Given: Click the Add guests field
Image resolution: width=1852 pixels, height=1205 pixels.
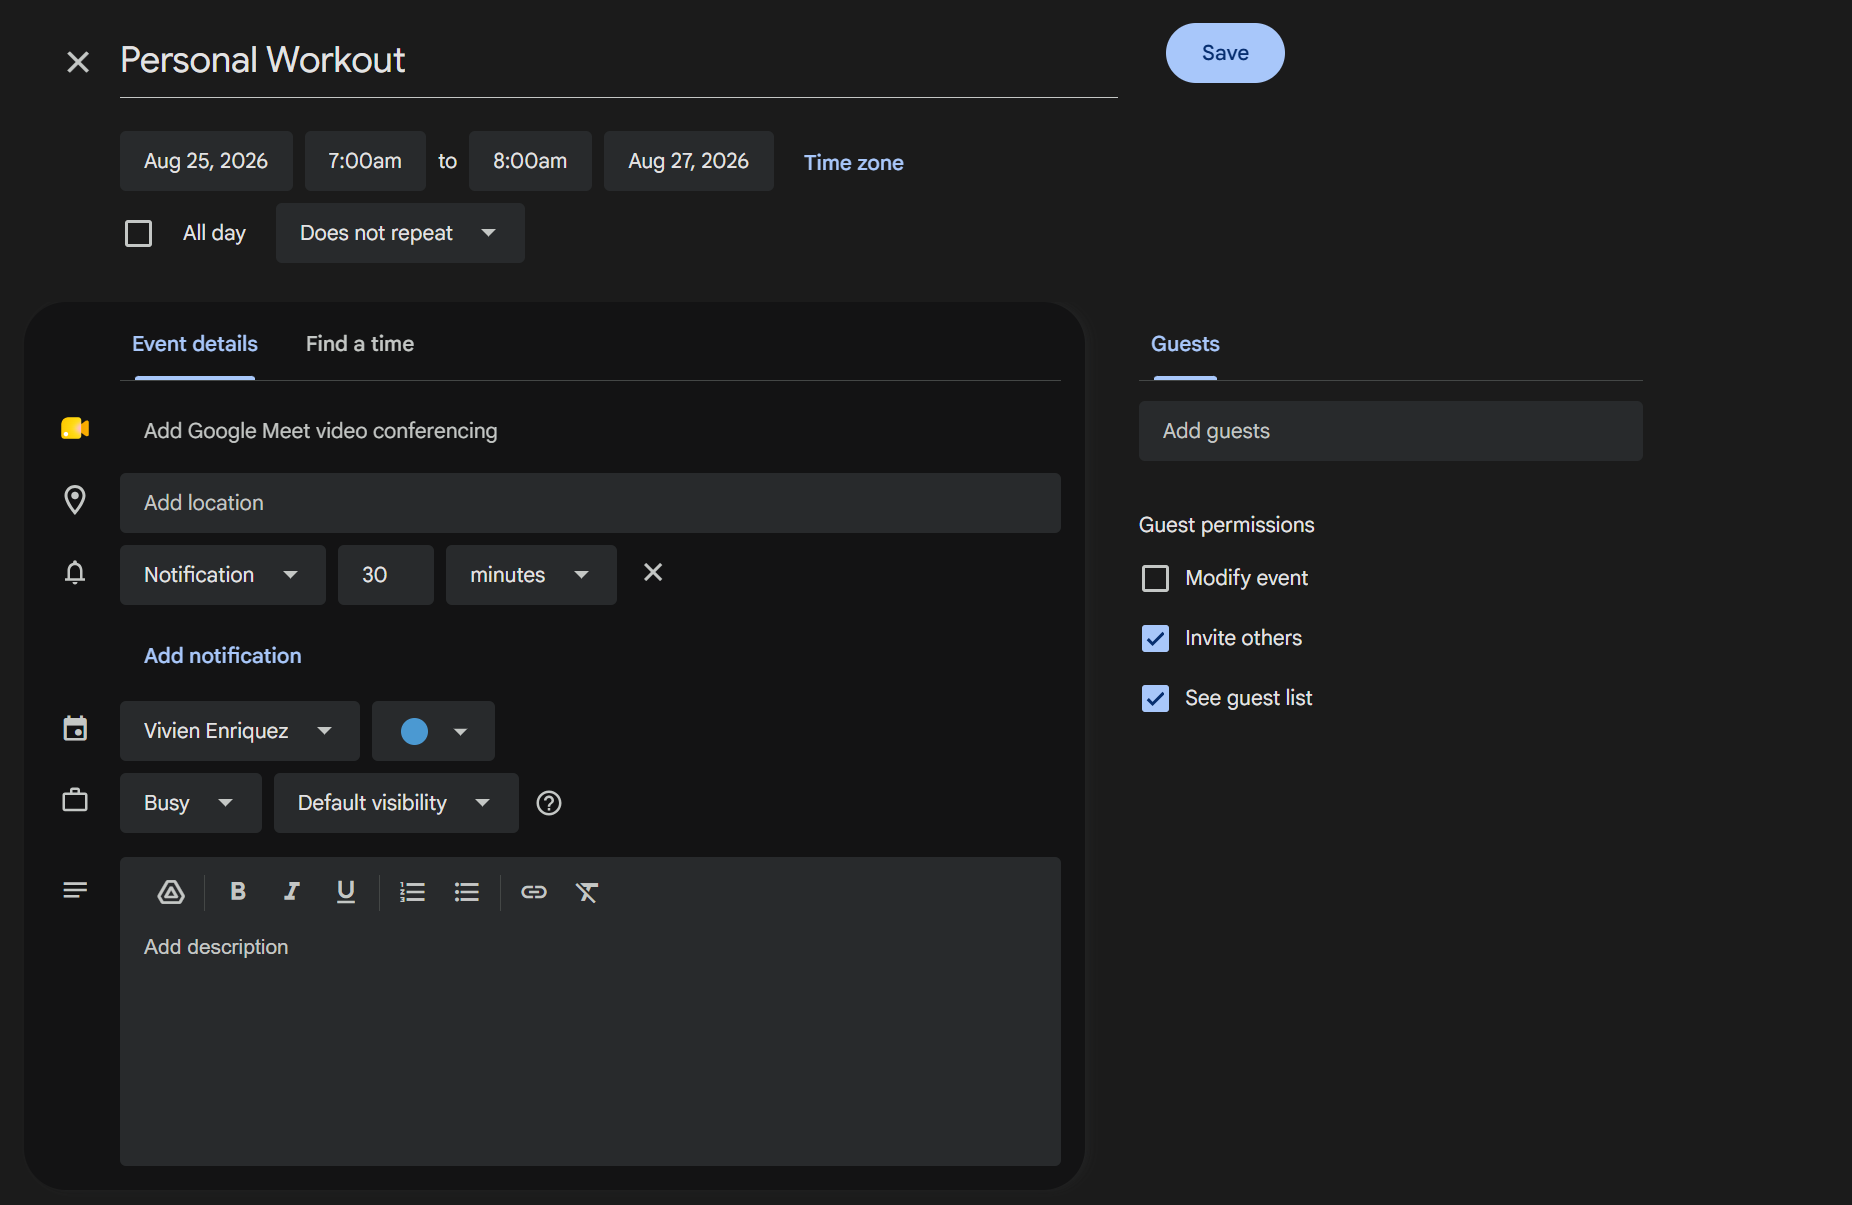Looking at the screenshot, I should click(1391, 431).
